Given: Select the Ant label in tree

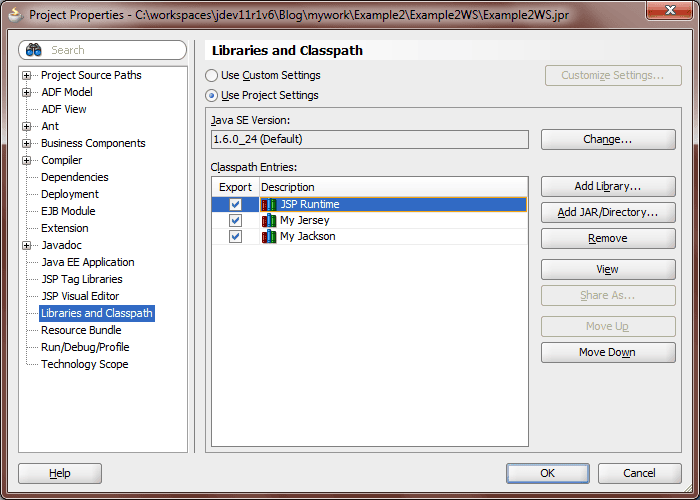Looking at the screenshot, I should click(x=50, y=126).
